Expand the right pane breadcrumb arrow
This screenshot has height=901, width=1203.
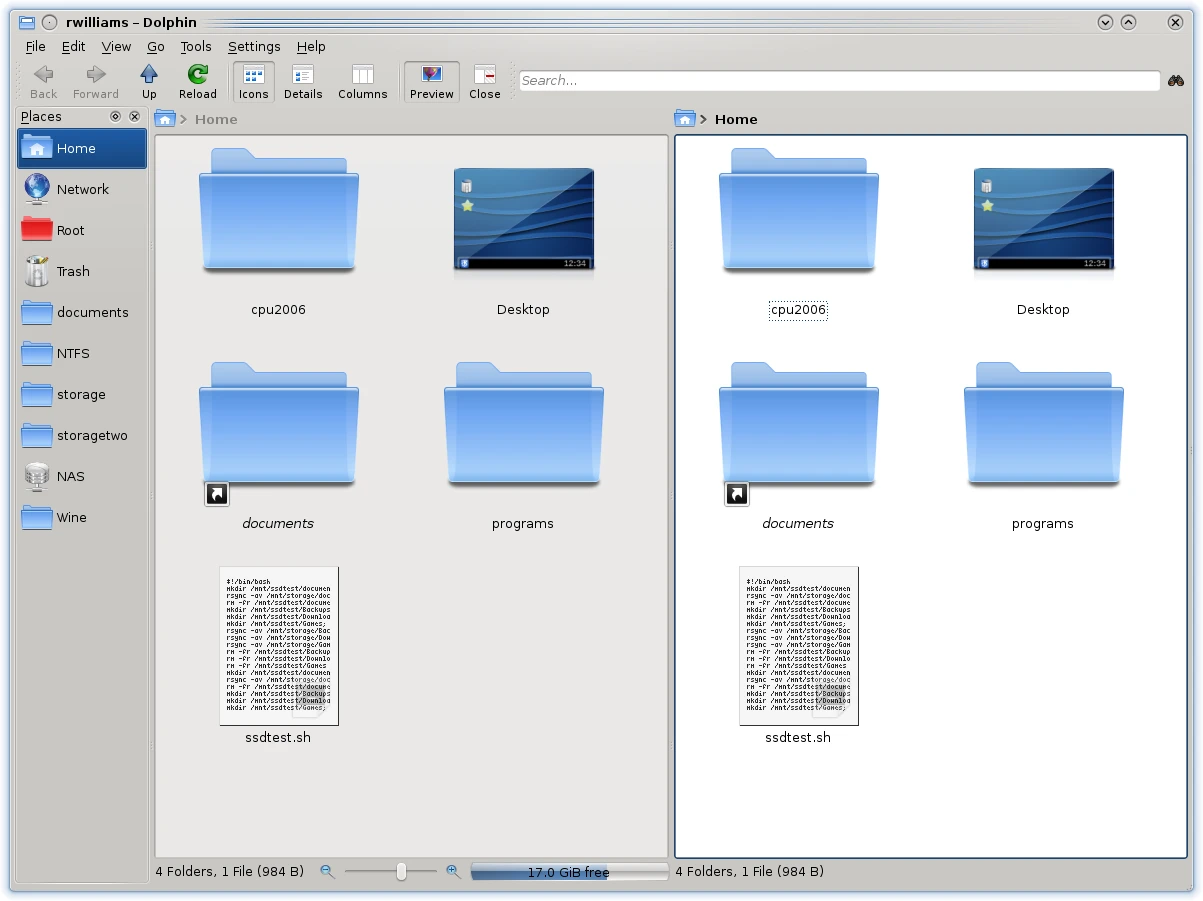click(704, 119)
